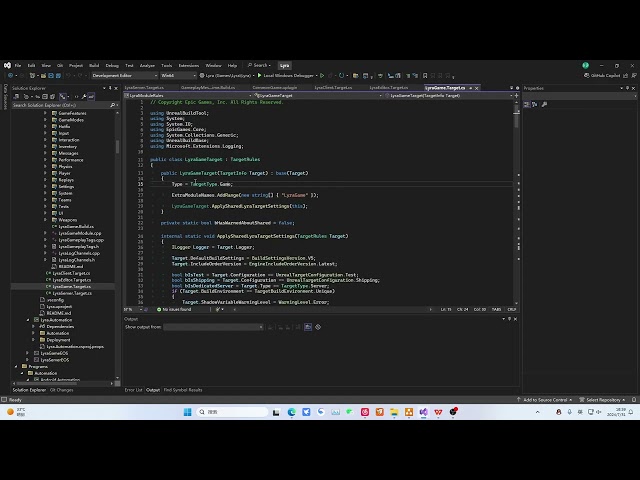Switch to LyraEditor.Target.cs editor tab
640x480 pixels.
(x=389, y=88)
